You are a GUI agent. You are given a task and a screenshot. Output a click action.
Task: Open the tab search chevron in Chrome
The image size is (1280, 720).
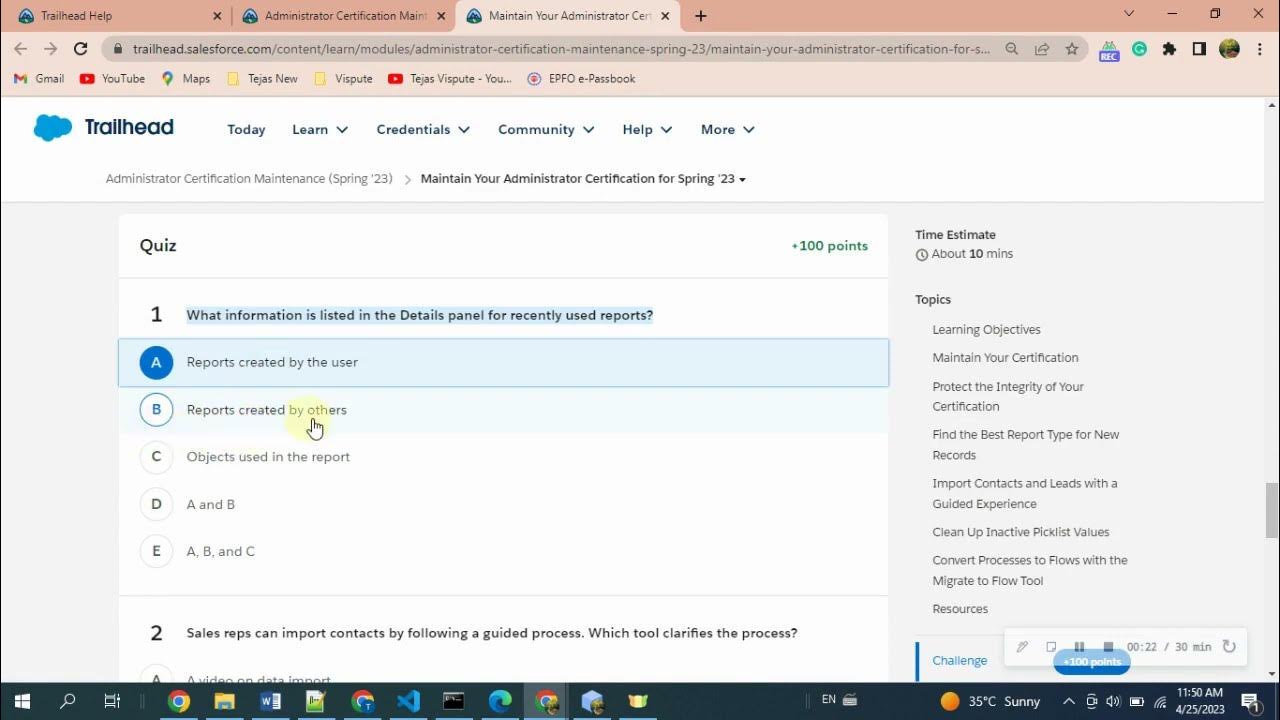pos(1129,14)
